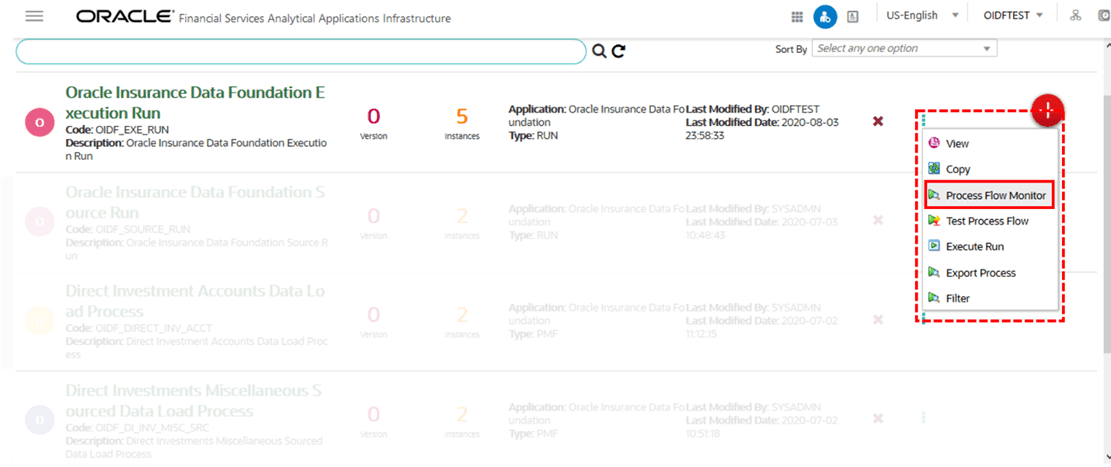Click Last Modified Date 2020-07-03 text
This screenshot has height=467, width=1111.
pos(762,227)
